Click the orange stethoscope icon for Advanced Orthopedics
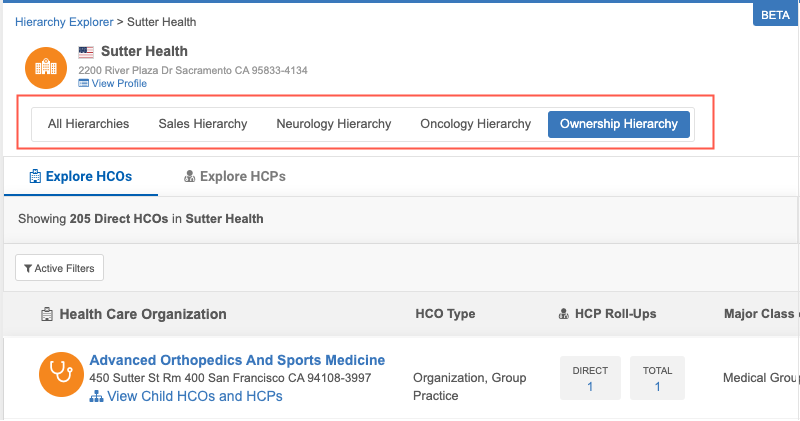The image size is (800, 421). click(x=61, y=375)
